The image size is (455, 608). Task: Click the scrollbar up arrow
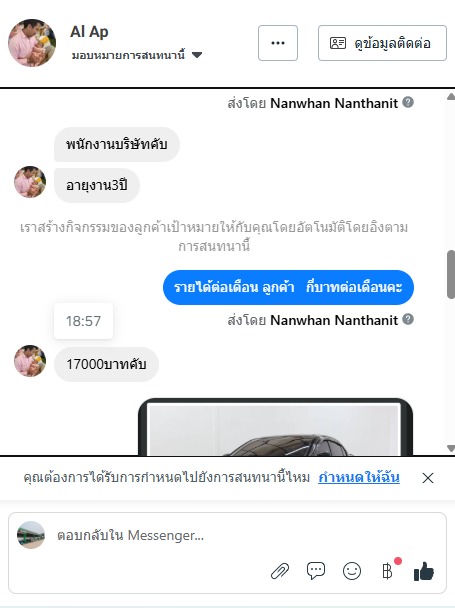451,97
